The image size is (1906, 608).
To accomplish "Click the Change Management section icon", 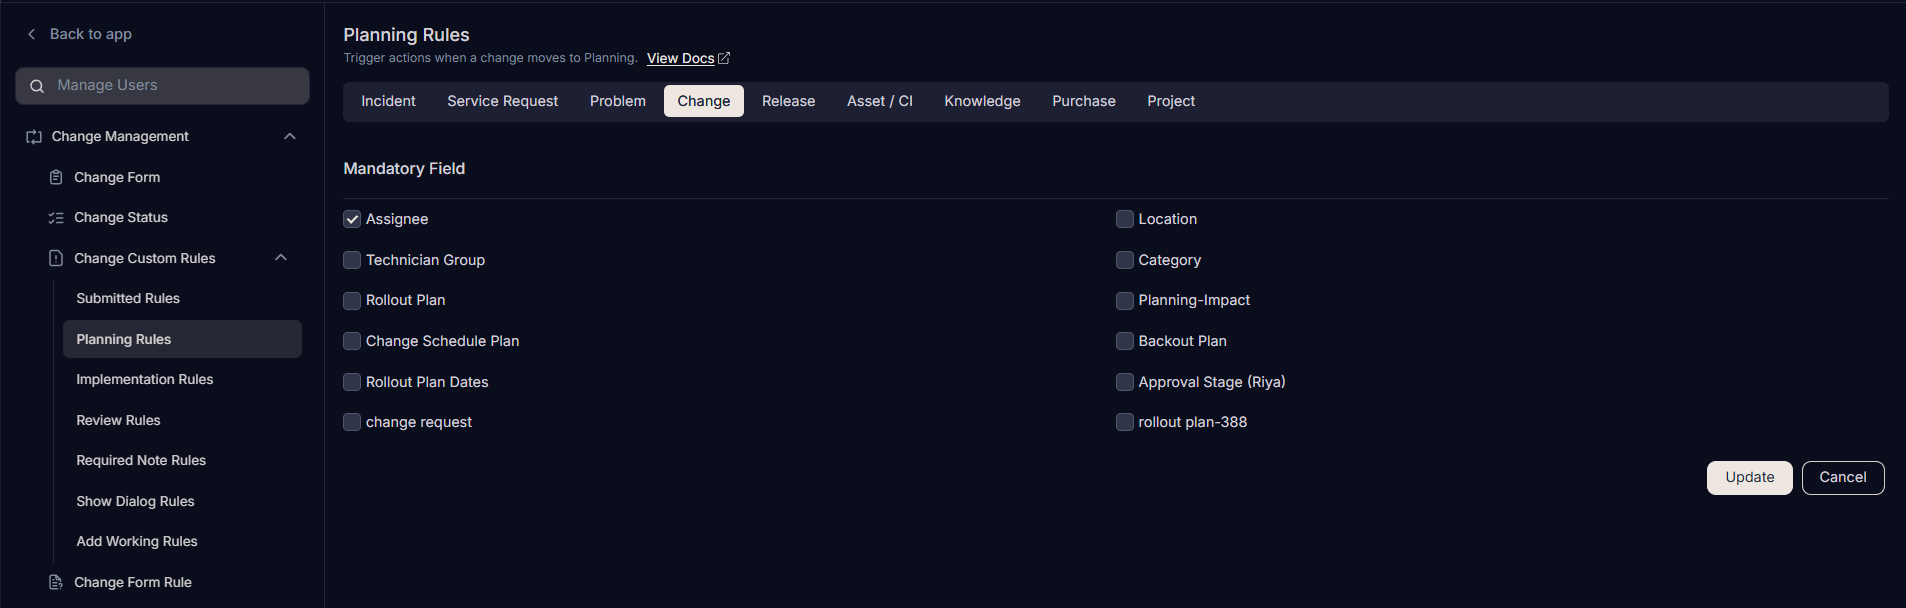I will [34, 137].
